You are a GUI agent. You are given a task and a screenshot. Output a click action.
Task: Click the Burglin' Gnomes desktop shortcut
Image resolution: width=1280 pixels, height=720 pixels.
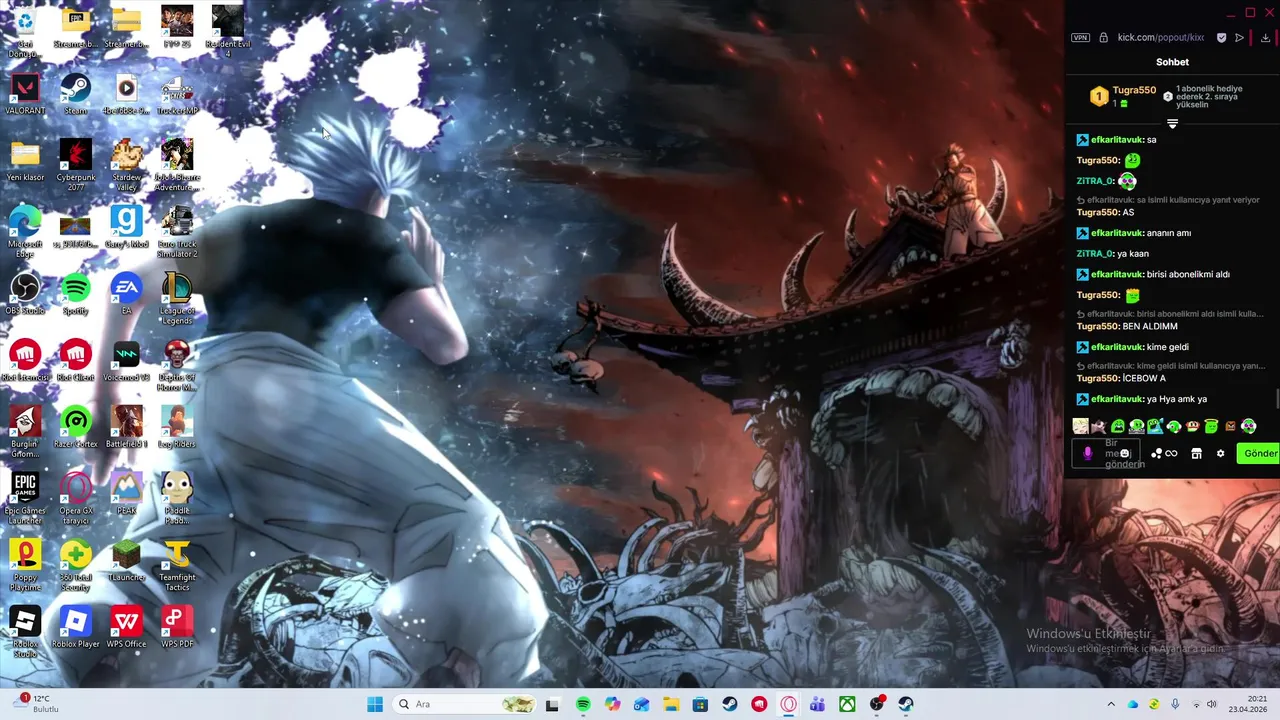pos(25,432)
